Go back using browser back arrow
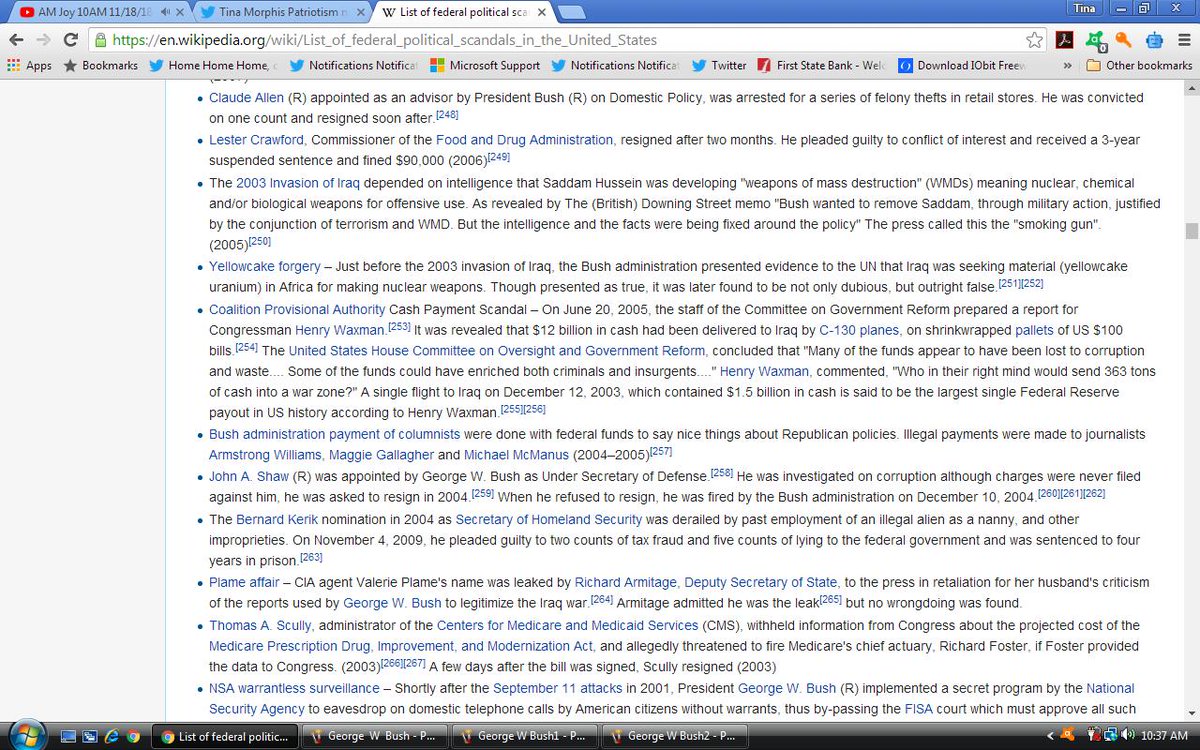The image size is (1200, 750). coord(17,41)
